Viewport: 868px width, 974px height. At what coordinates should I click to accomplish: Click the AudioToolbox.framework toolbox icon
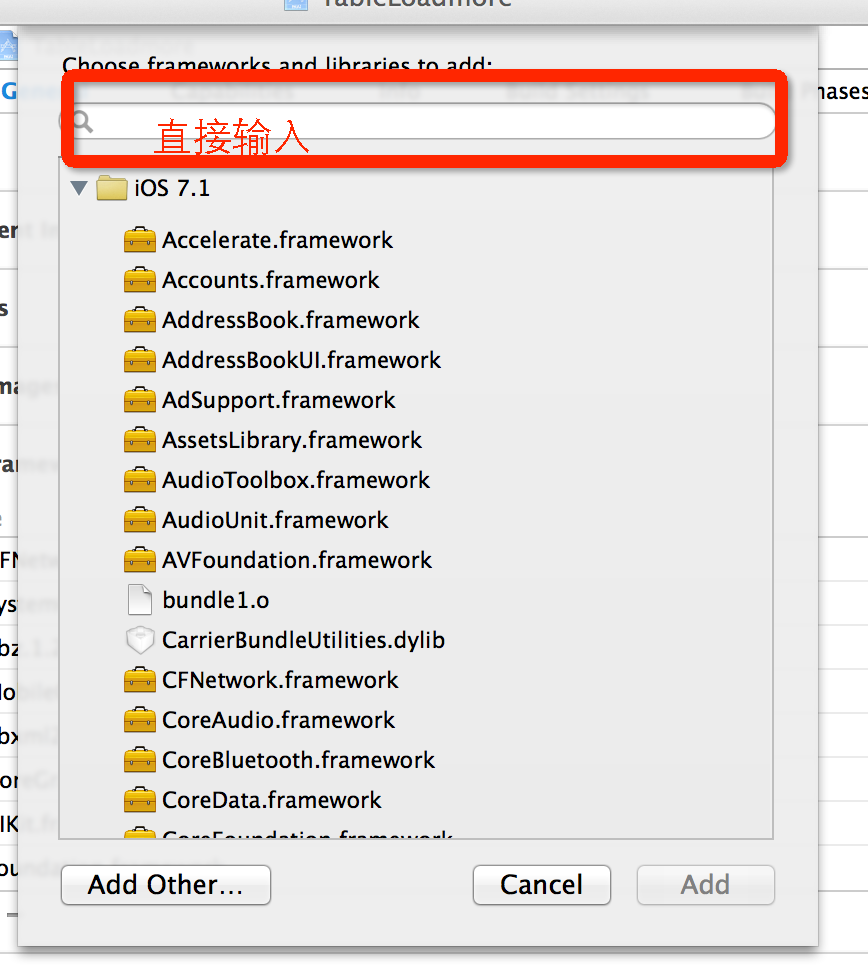coord(140,480)
